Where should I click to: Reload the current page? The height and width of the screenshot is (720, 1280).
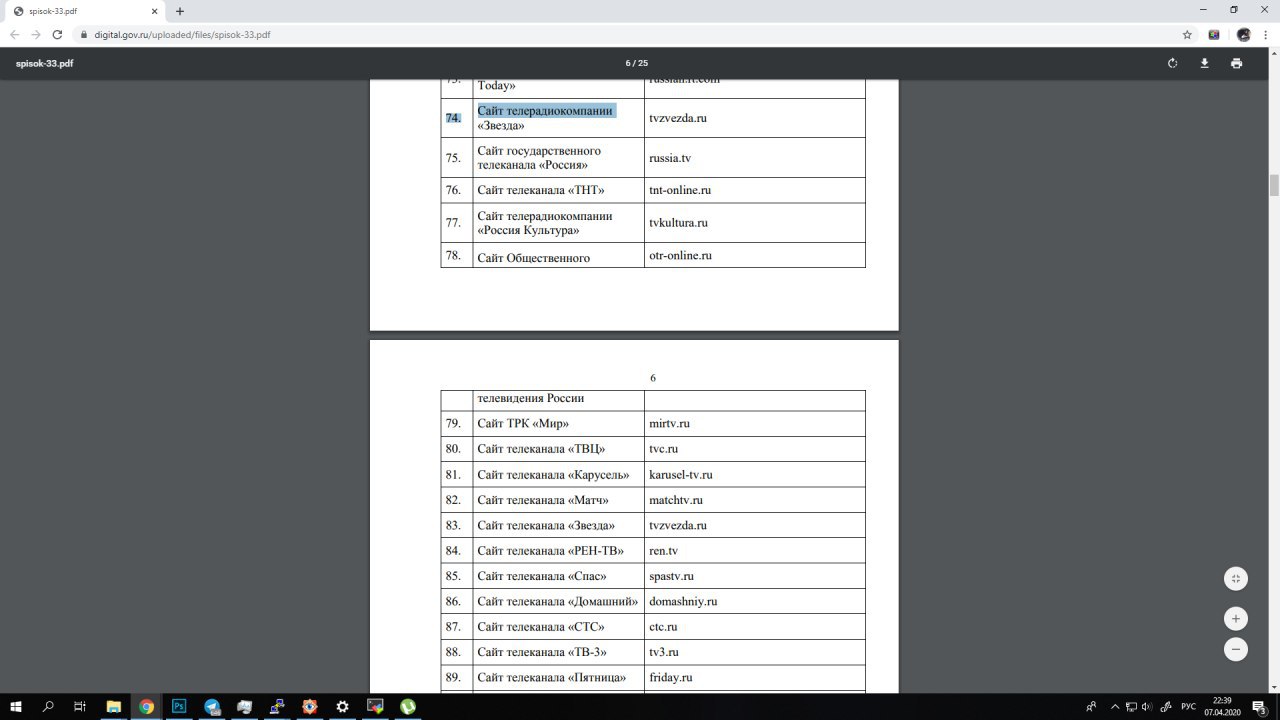tap(58, 34)
